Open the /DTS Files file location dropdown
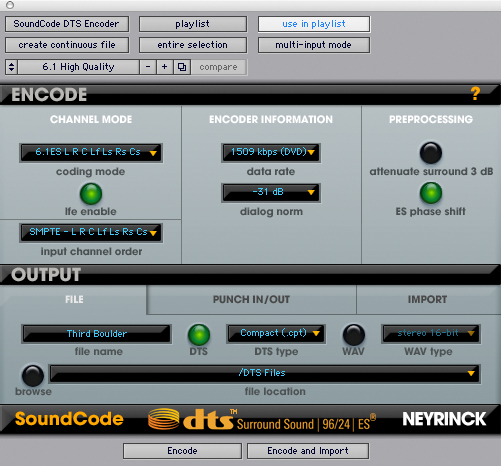 [x=265, y=374]
